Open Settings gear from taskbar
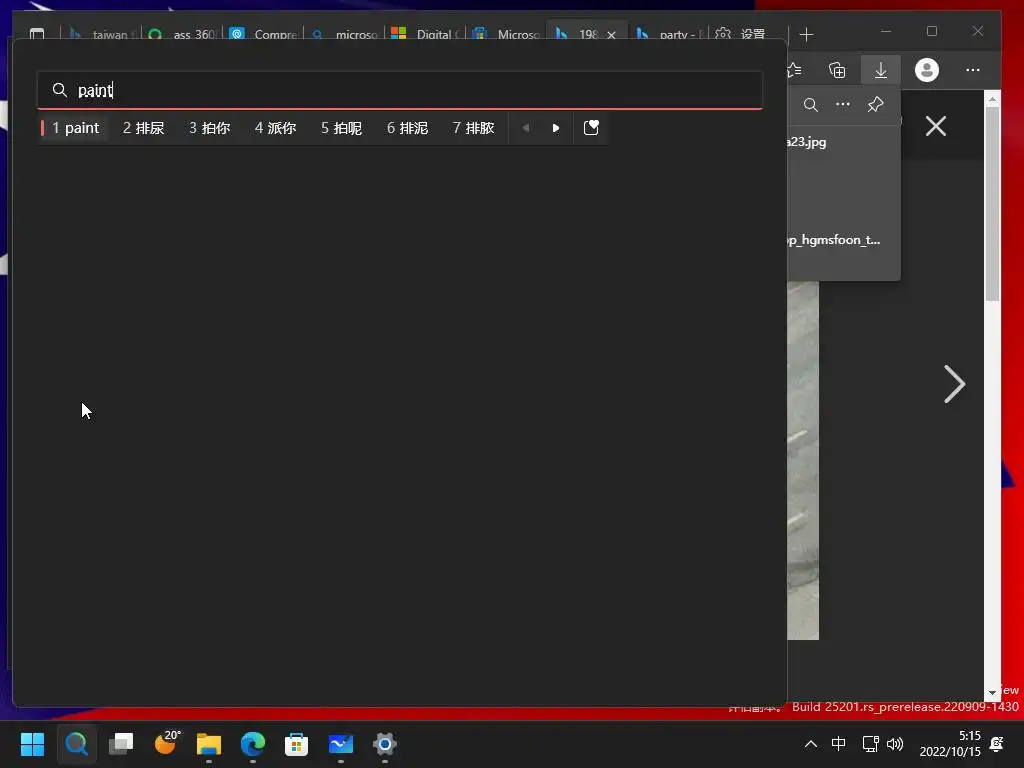This screenshot has height=768, width=1024. pos(385,744)
